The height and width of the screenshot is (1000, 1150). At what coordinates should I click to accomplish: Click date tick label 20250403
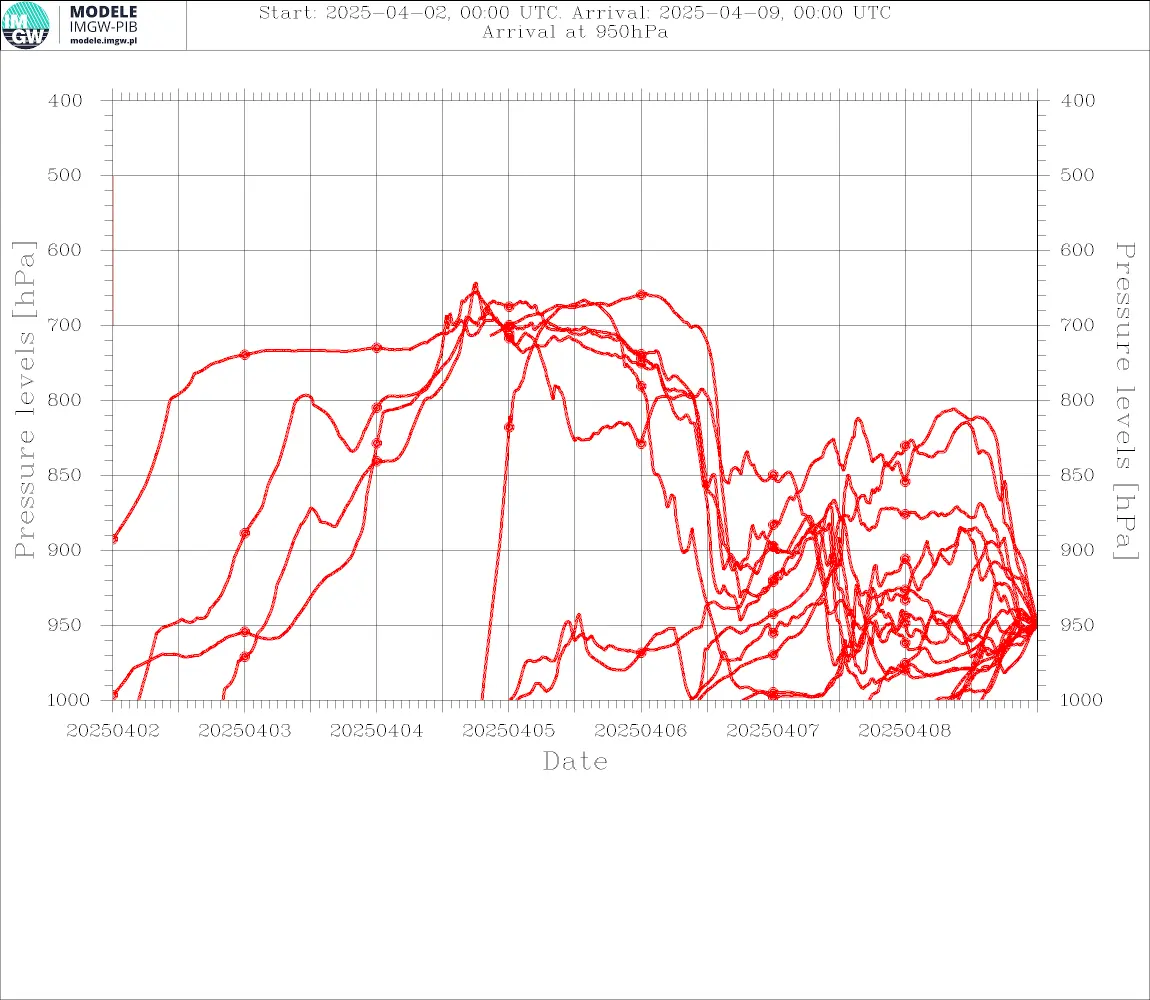tap(245, 731)
